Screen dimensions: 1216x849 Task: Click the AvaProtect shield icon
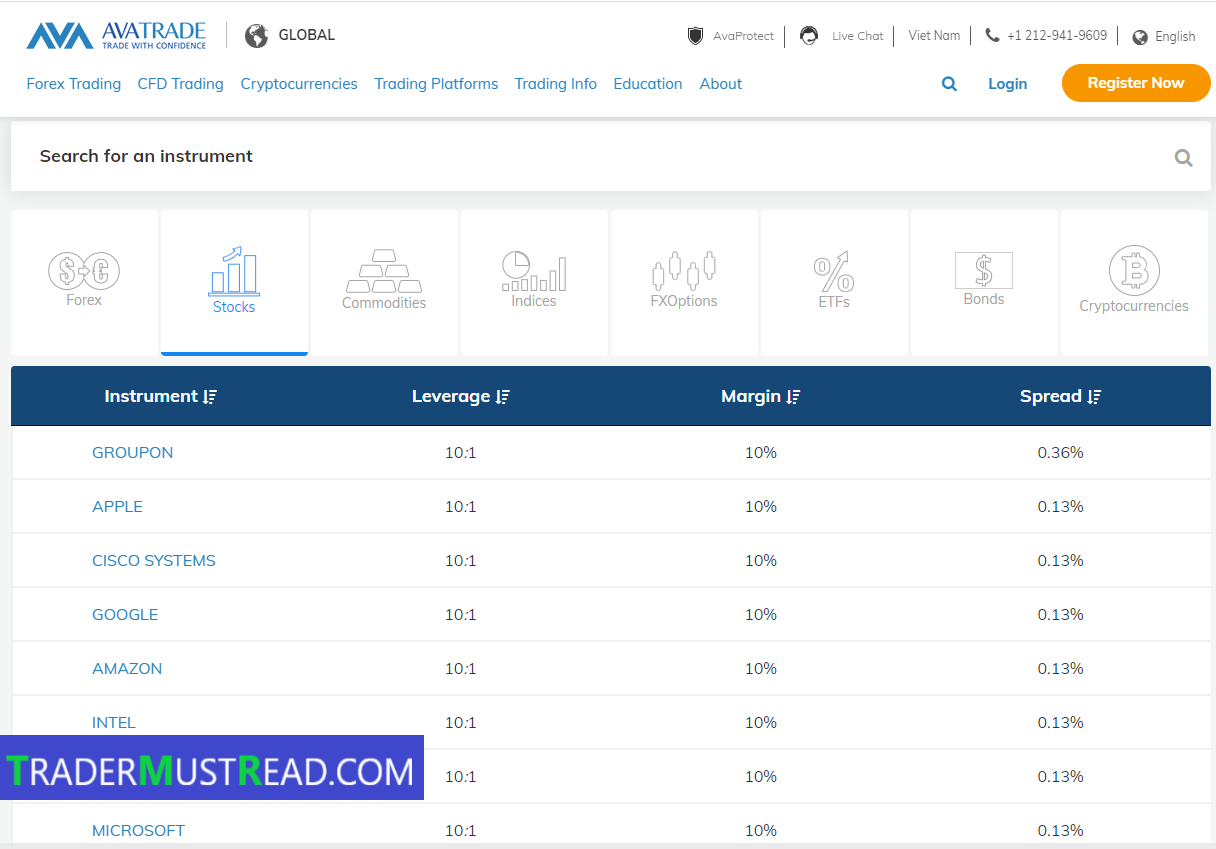click(x=695, y=36)
